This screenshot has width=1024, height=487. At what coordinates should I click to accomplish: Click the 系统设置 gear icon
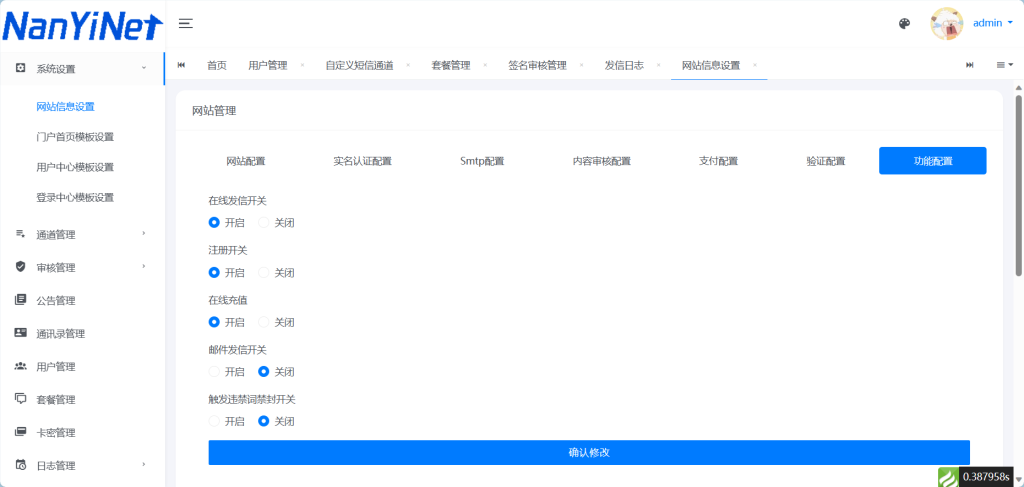(x=20, y=69)
